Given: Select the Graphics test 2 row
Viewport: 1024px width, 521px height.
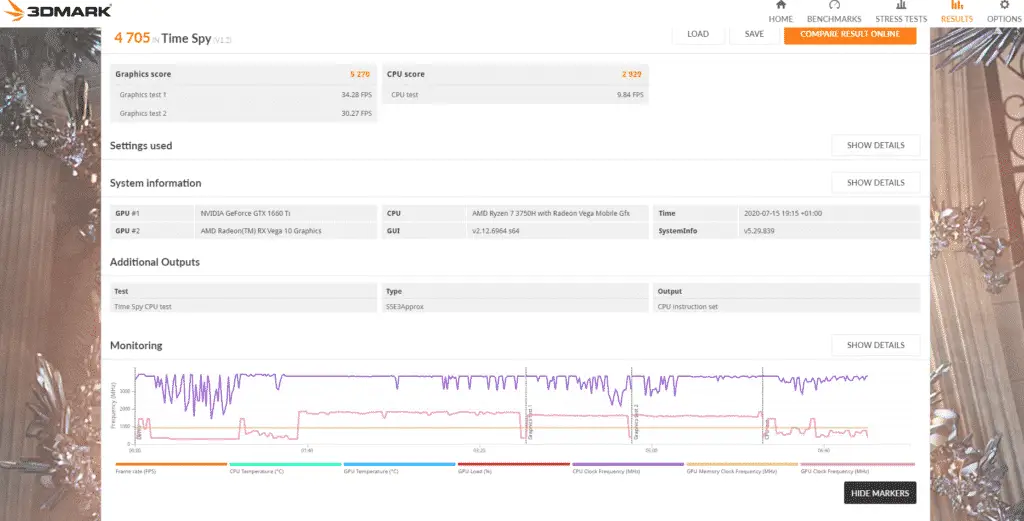Looking at the screenshot, I should (244, 114).
